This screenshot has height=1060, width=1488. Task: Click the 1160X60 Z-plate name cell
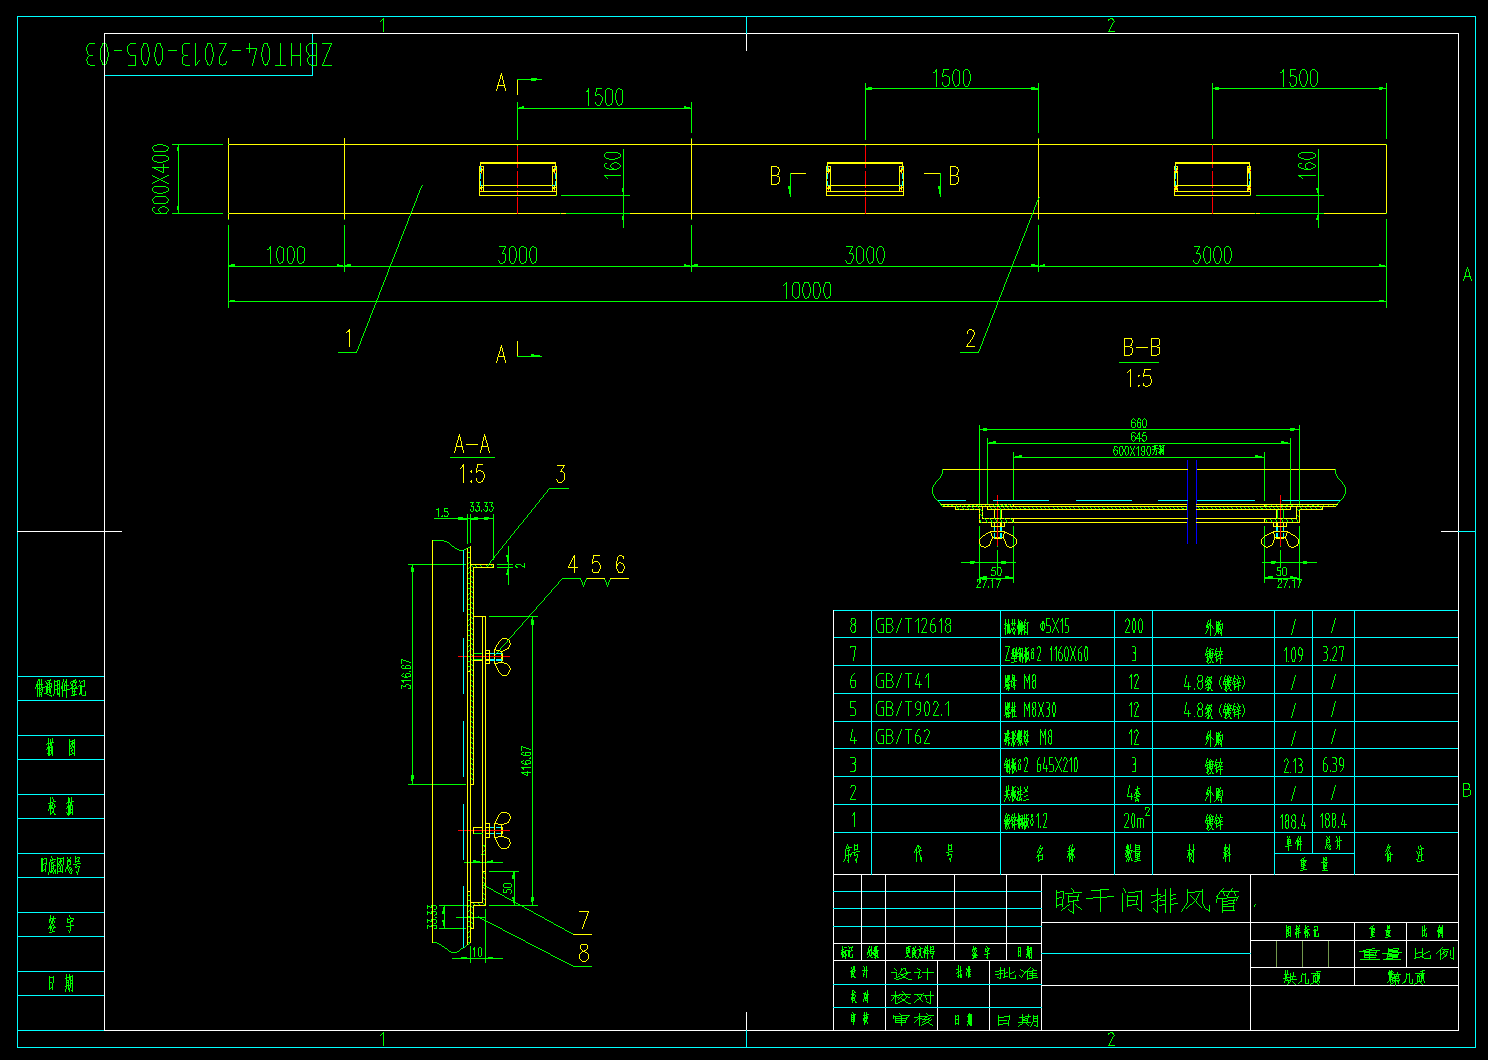point(1047,655)
